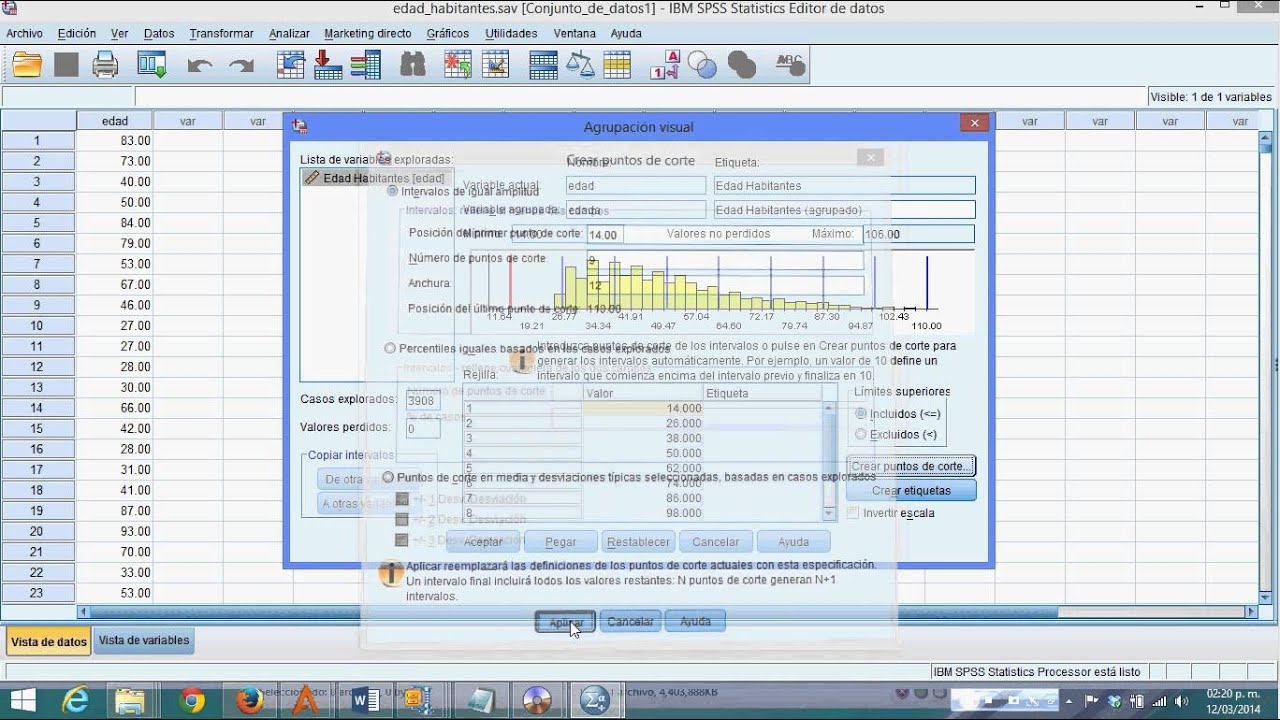Select row 20 cell with value 93.00
Viewport: 1280px width, 720px height.
pyautogui.click(x=115, y=531)
